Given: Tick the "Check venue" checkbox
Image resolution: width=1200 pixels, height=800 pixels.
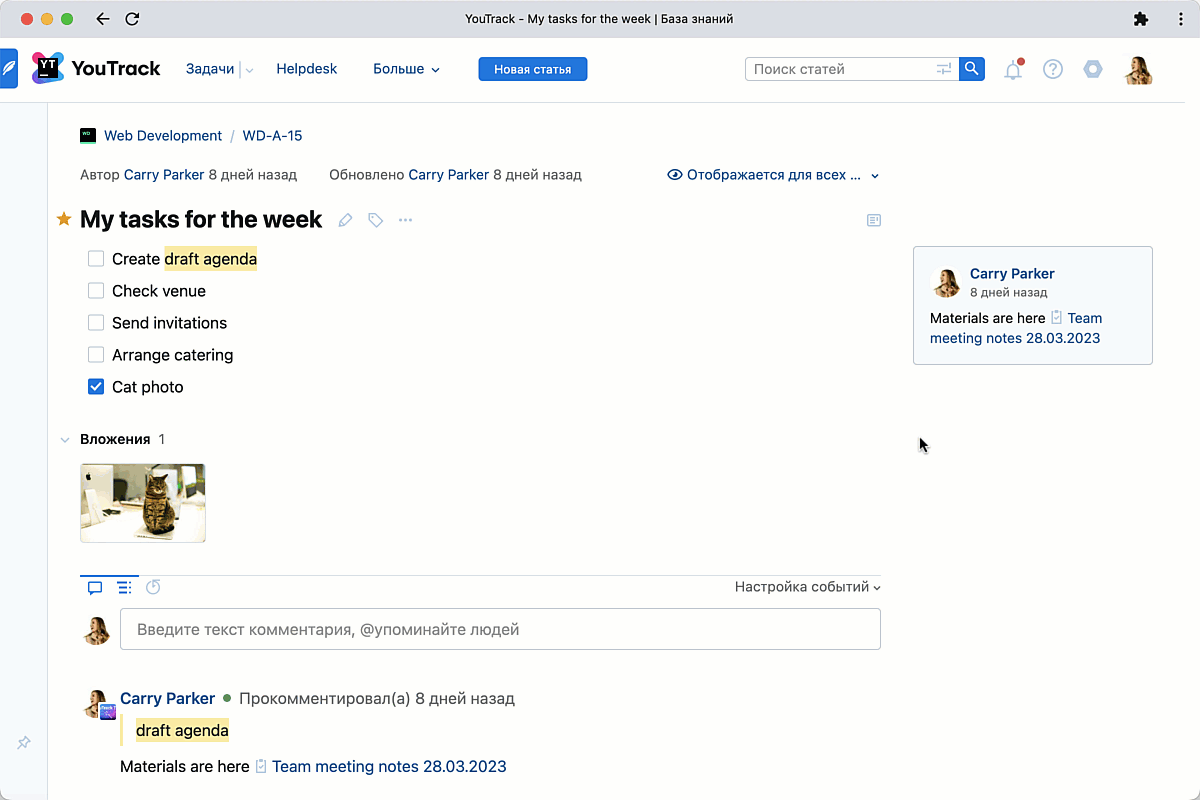Looking at the screenshot, I should pos(96,291).
